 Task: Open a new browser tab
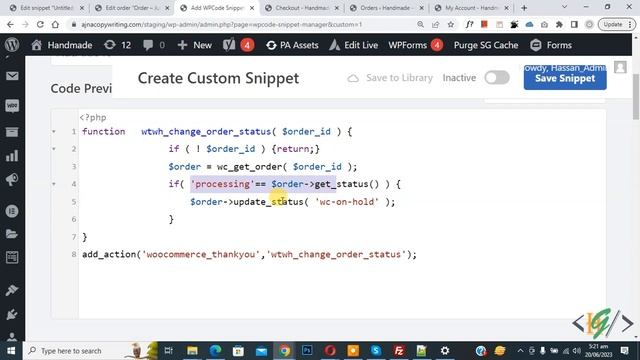[524, 8]
